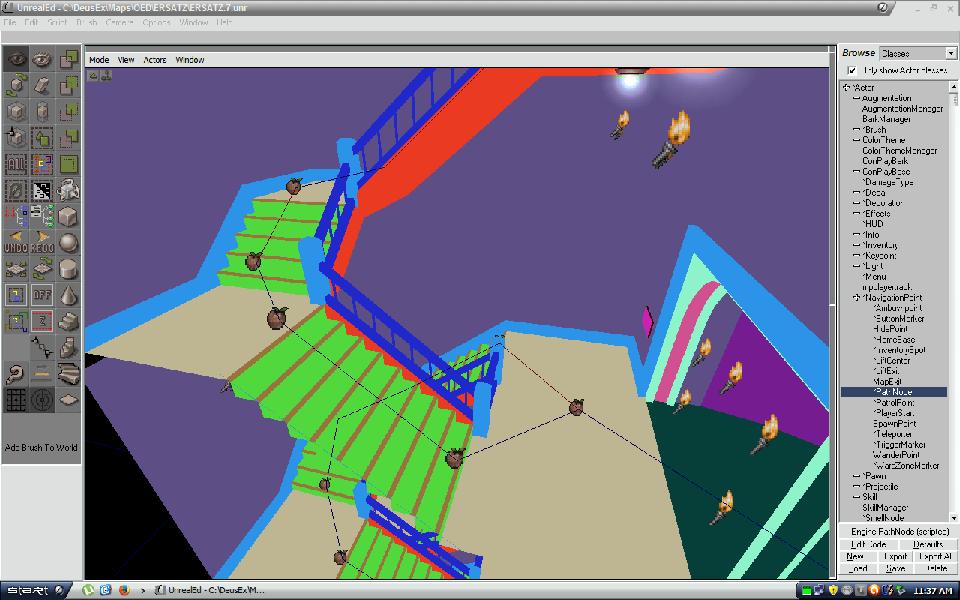Build a Cube brush
Screen dimensions: 960x600
pos(68,217)
